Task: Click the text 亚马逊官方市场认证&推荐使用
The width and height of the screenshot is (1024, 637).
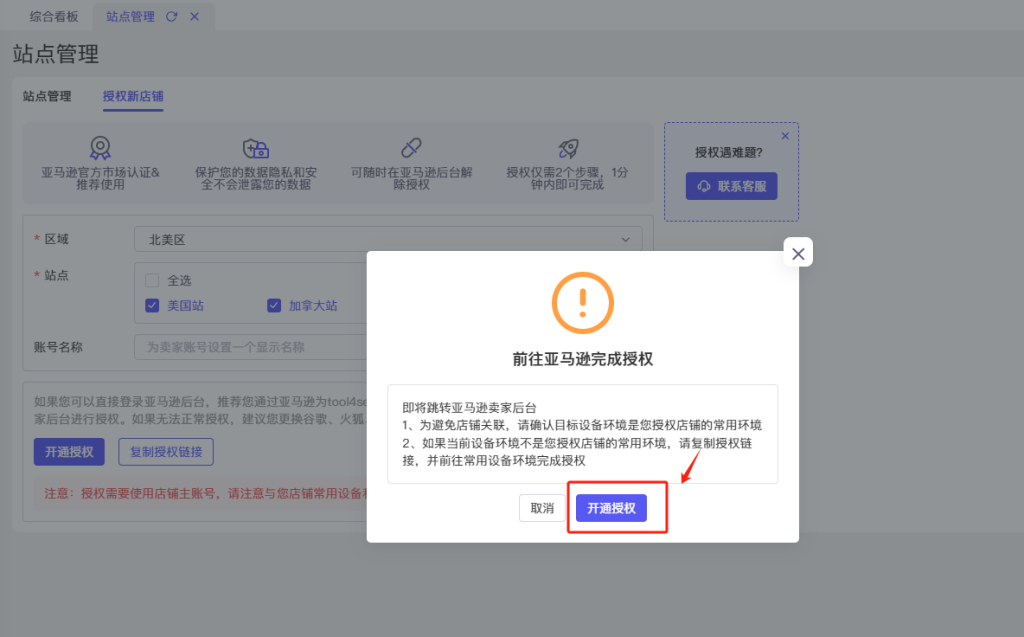Action: tap(100, 178)
